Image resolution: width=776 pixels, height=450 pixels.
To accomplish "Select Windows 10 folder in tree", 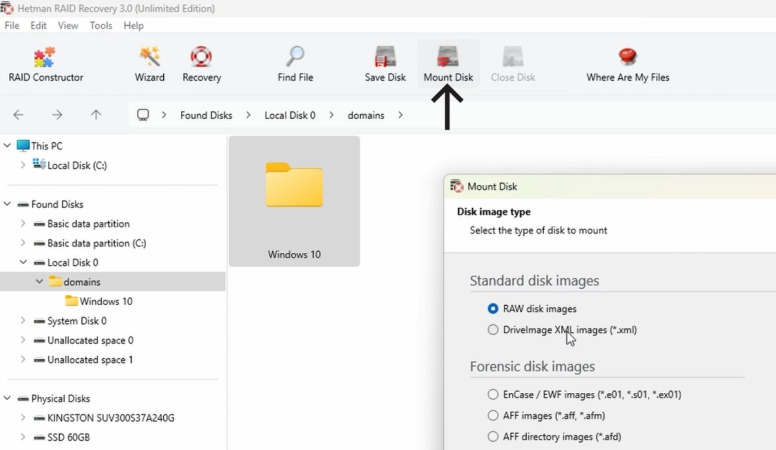I will (x=99, y=301).
